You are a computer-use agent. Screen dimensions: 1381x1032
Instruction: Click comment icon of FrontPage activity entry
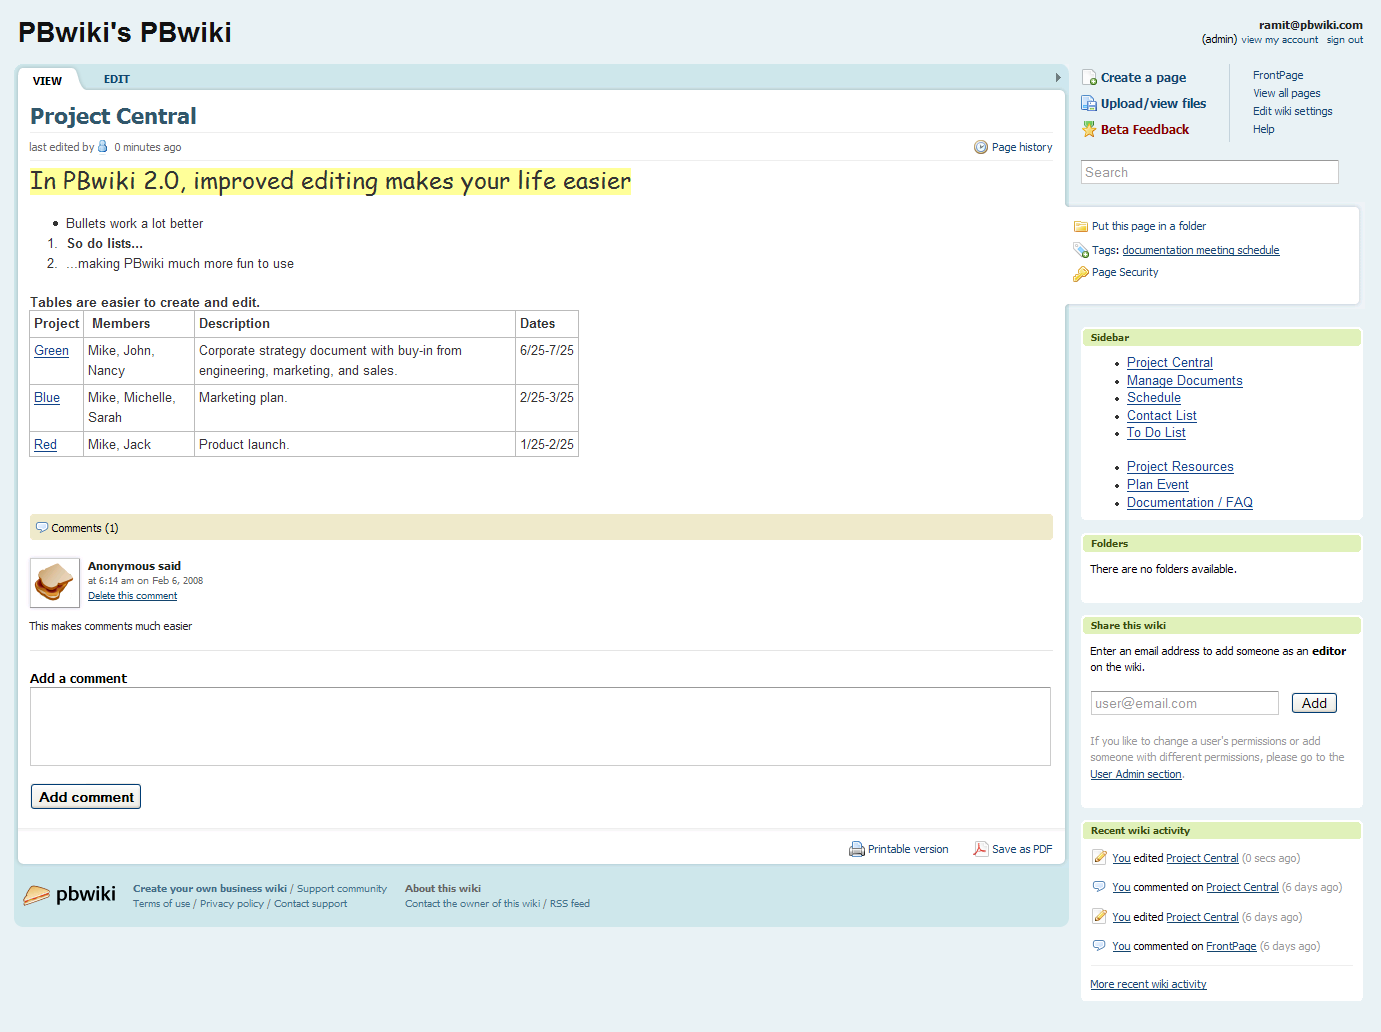(x=1099, y=945)
